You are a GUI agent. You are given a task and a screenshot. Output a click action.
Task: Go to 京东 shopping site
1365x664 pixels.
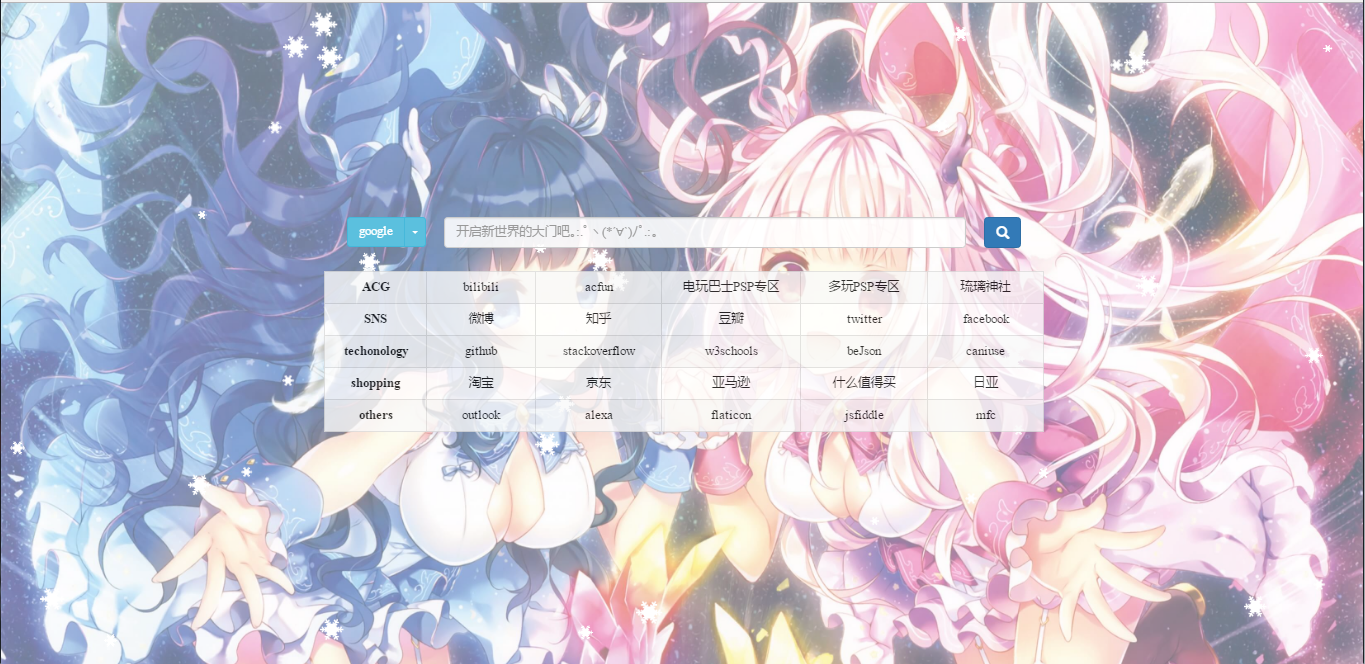pyautogui.click(x=599, y=383)
